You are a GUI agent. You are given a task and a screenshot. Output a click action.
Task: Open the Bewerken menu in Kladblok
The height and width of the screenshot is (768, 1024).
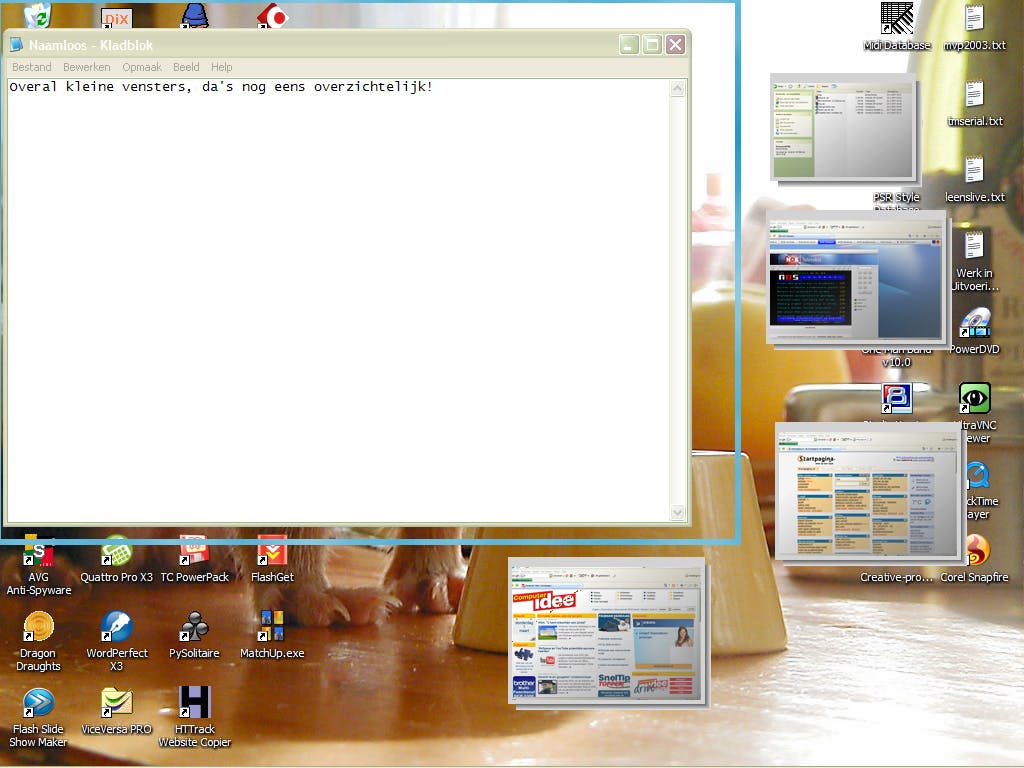pos(86,67)
